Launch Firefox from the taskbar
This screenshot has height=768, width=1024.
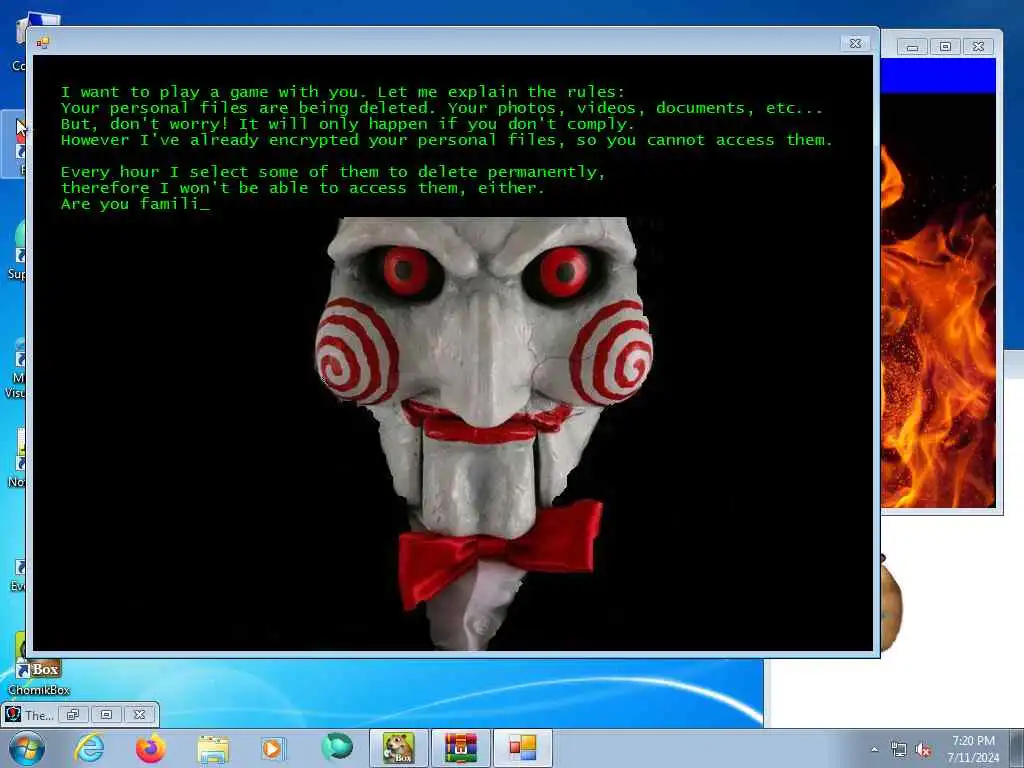click(x=151, y=748)
